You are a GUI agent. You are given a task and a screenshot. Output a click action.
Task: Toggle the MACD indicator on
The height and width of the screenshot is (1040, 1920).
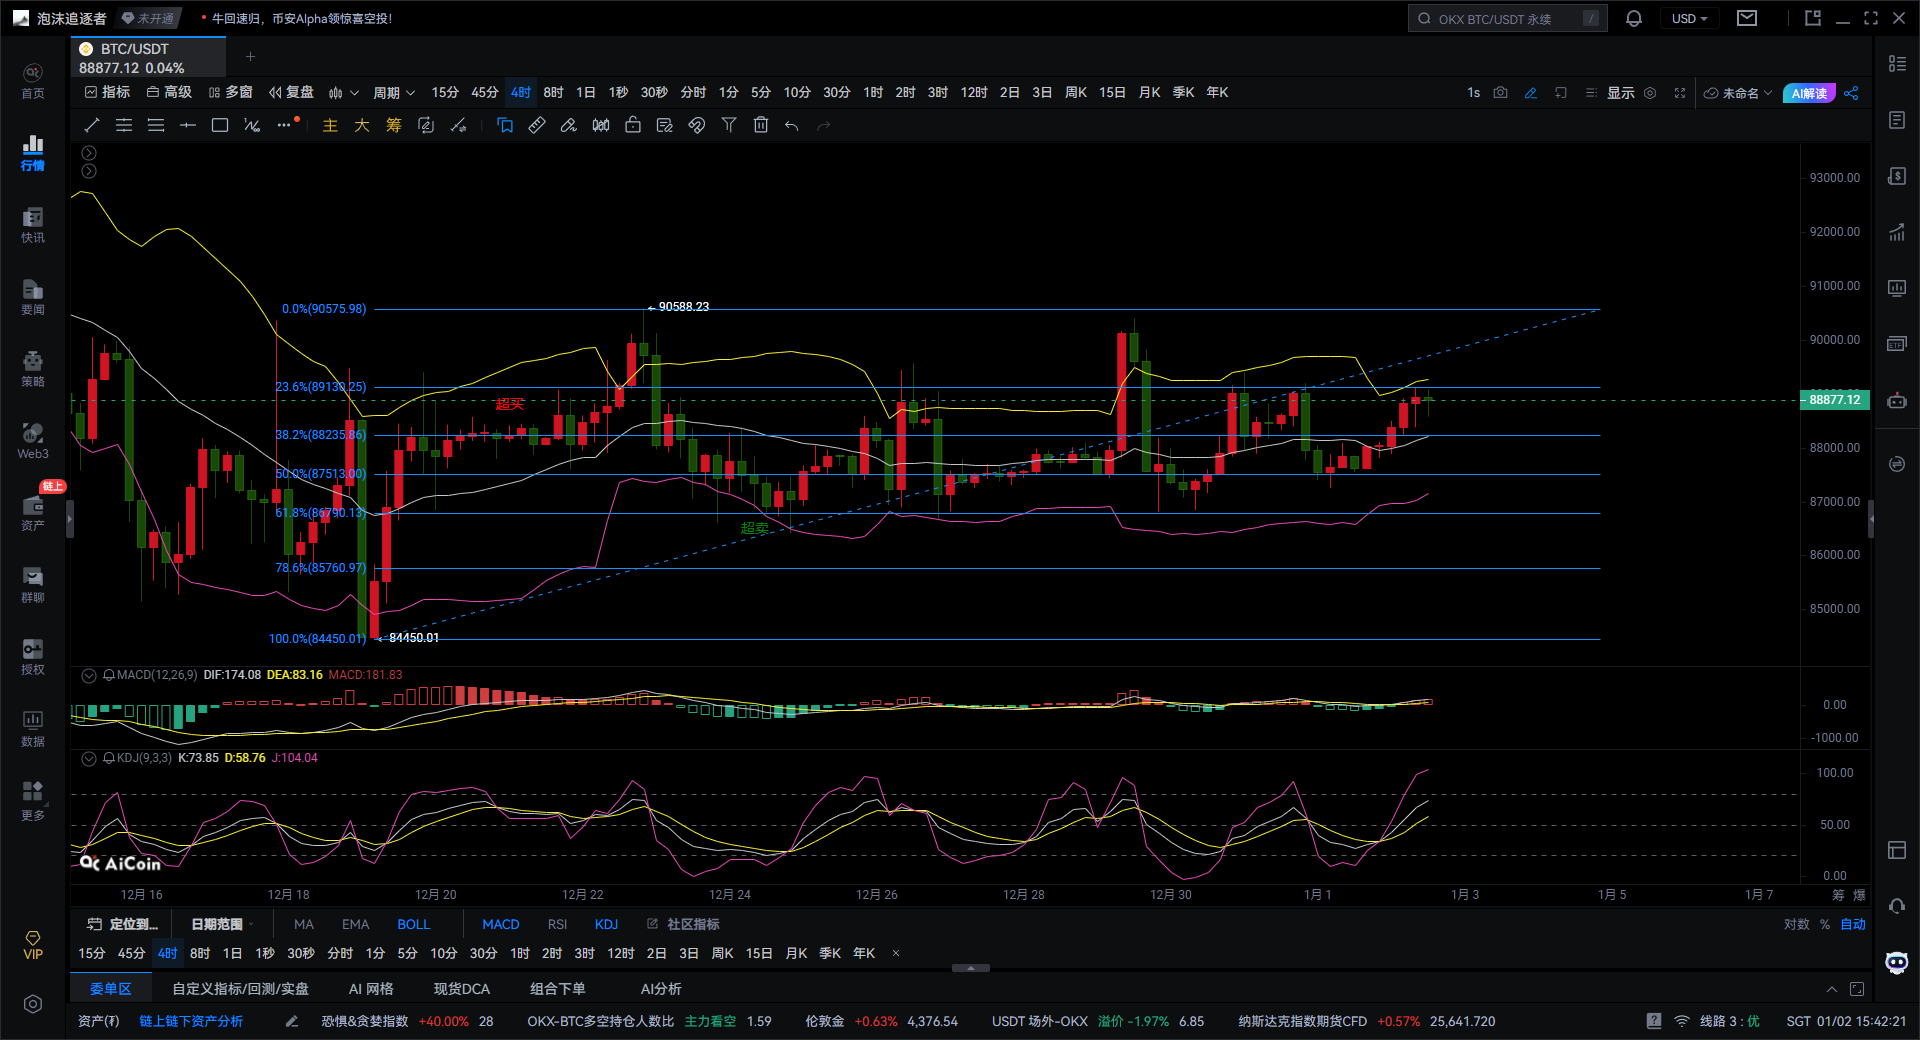[500, 924]
